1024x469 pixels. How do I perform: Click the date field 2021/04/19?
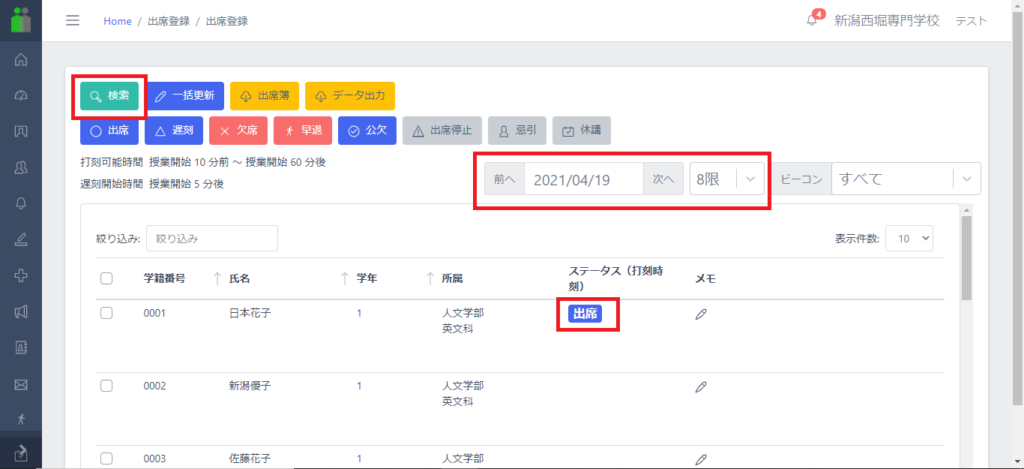point(584,180)
